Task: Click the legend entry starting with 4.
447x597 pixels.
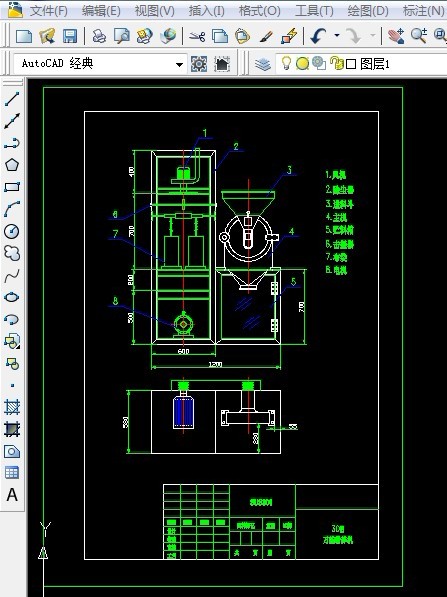Action: [x=336, y=217]
